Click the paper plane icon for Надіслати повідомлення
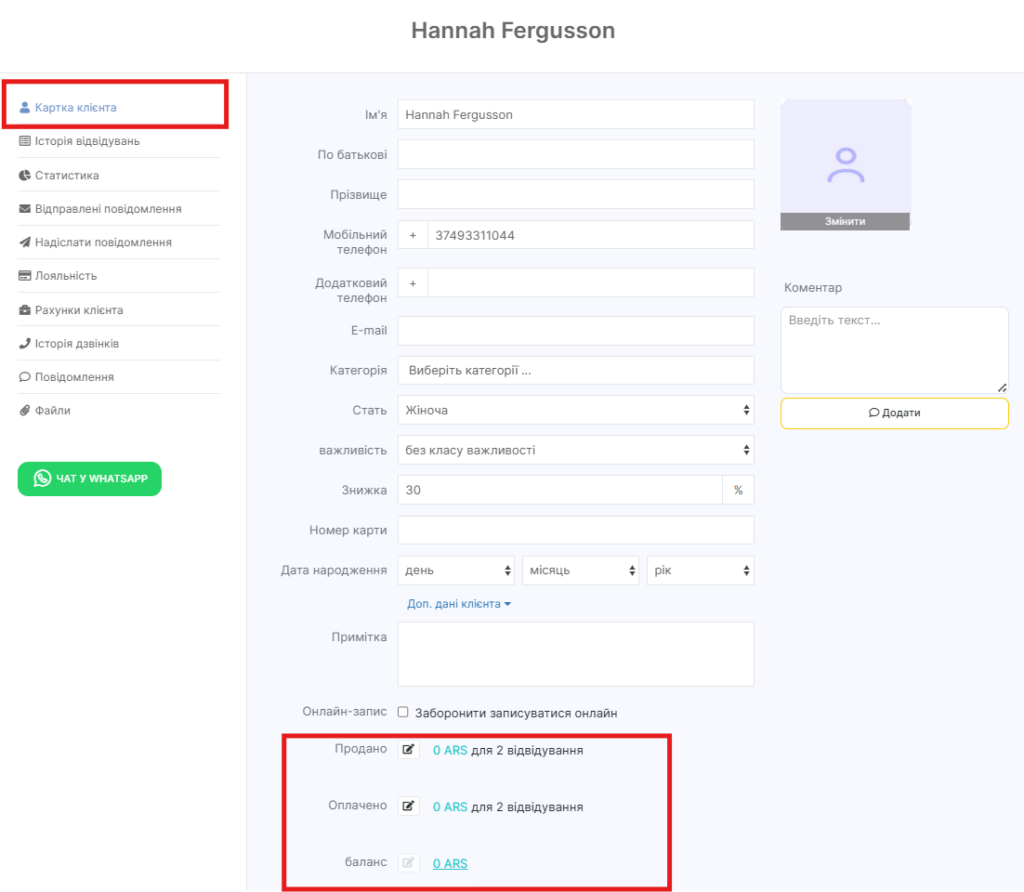Image resolution: width=1024 pixels, height=892 pixels. click(25, 242)
